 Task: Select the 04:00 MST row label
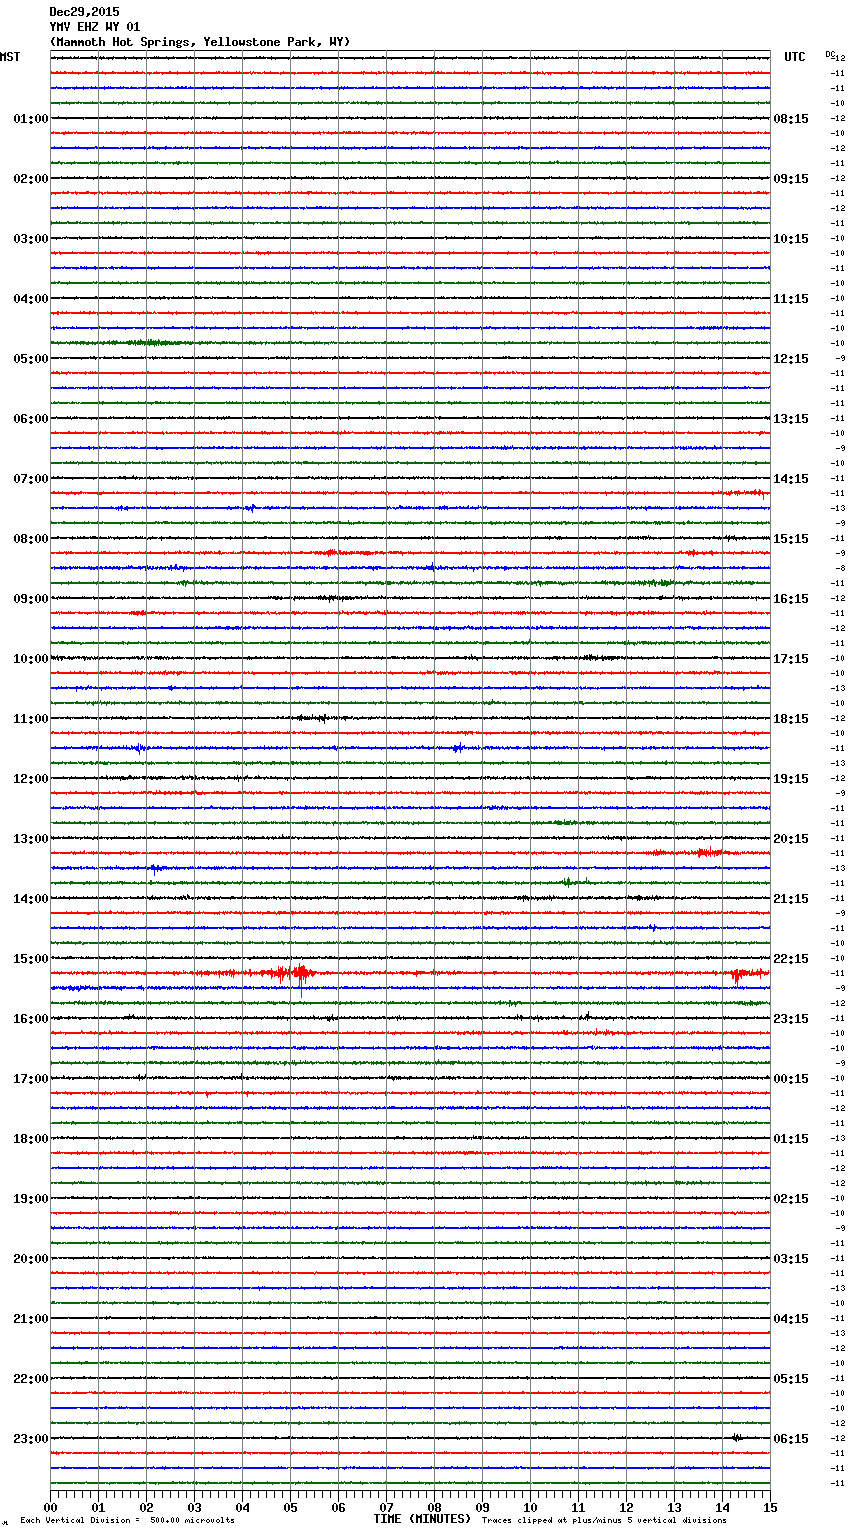point(30,298)
